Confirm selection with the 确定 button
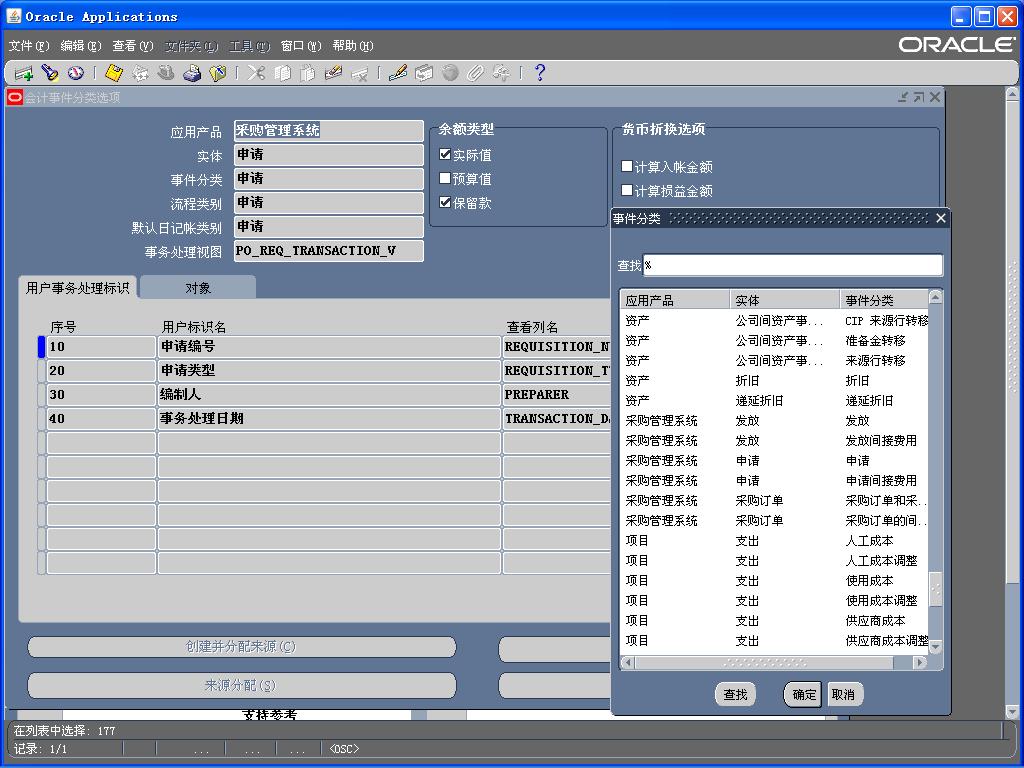This screenshot has width=1024, height=768. click(804, 694)
